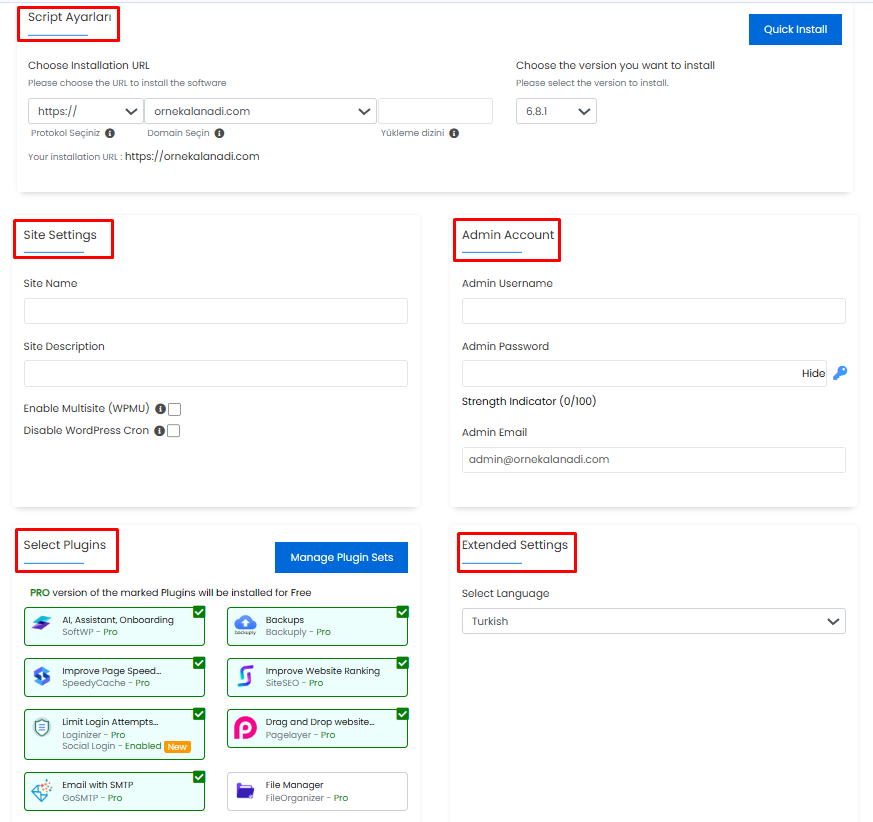Enable Multisite (WPMU) checkbox

pos(175,409)
